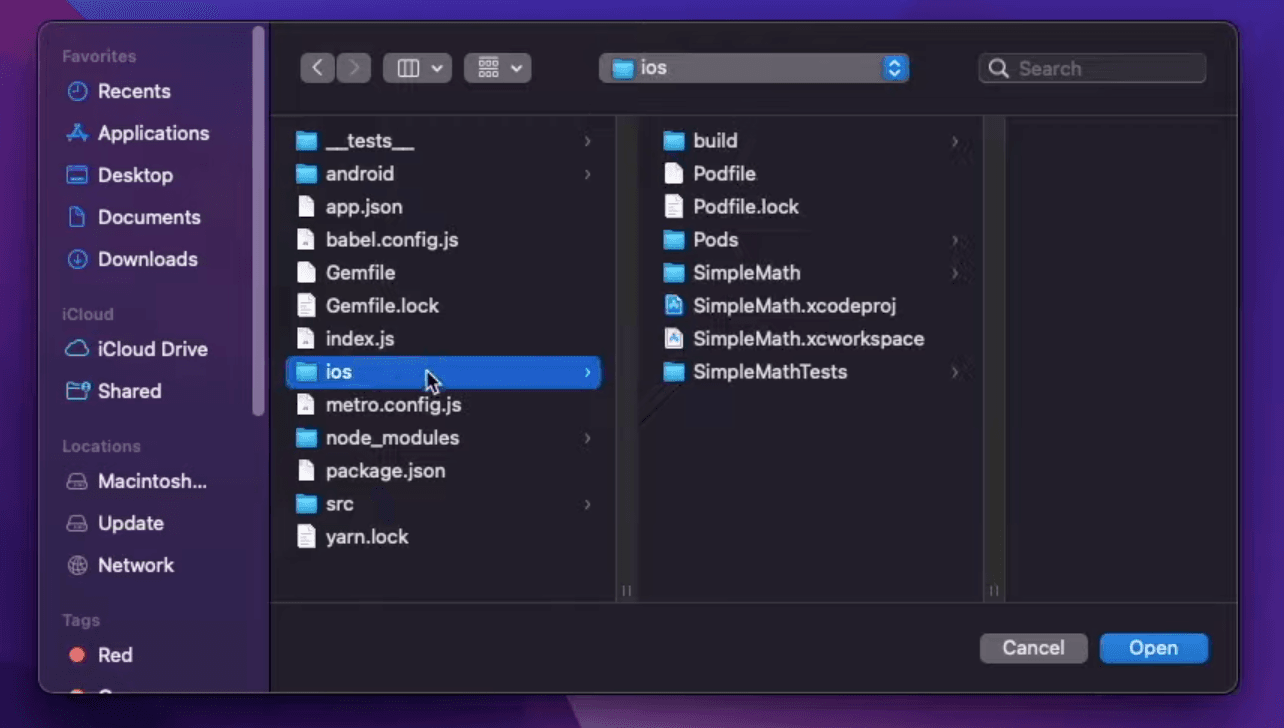Select the Podfile.lock file

(745, 206)
